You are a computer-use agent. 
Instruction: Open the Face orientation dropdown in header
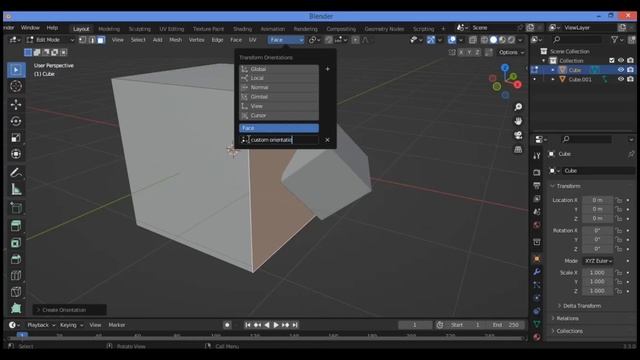tap(286, 40)
